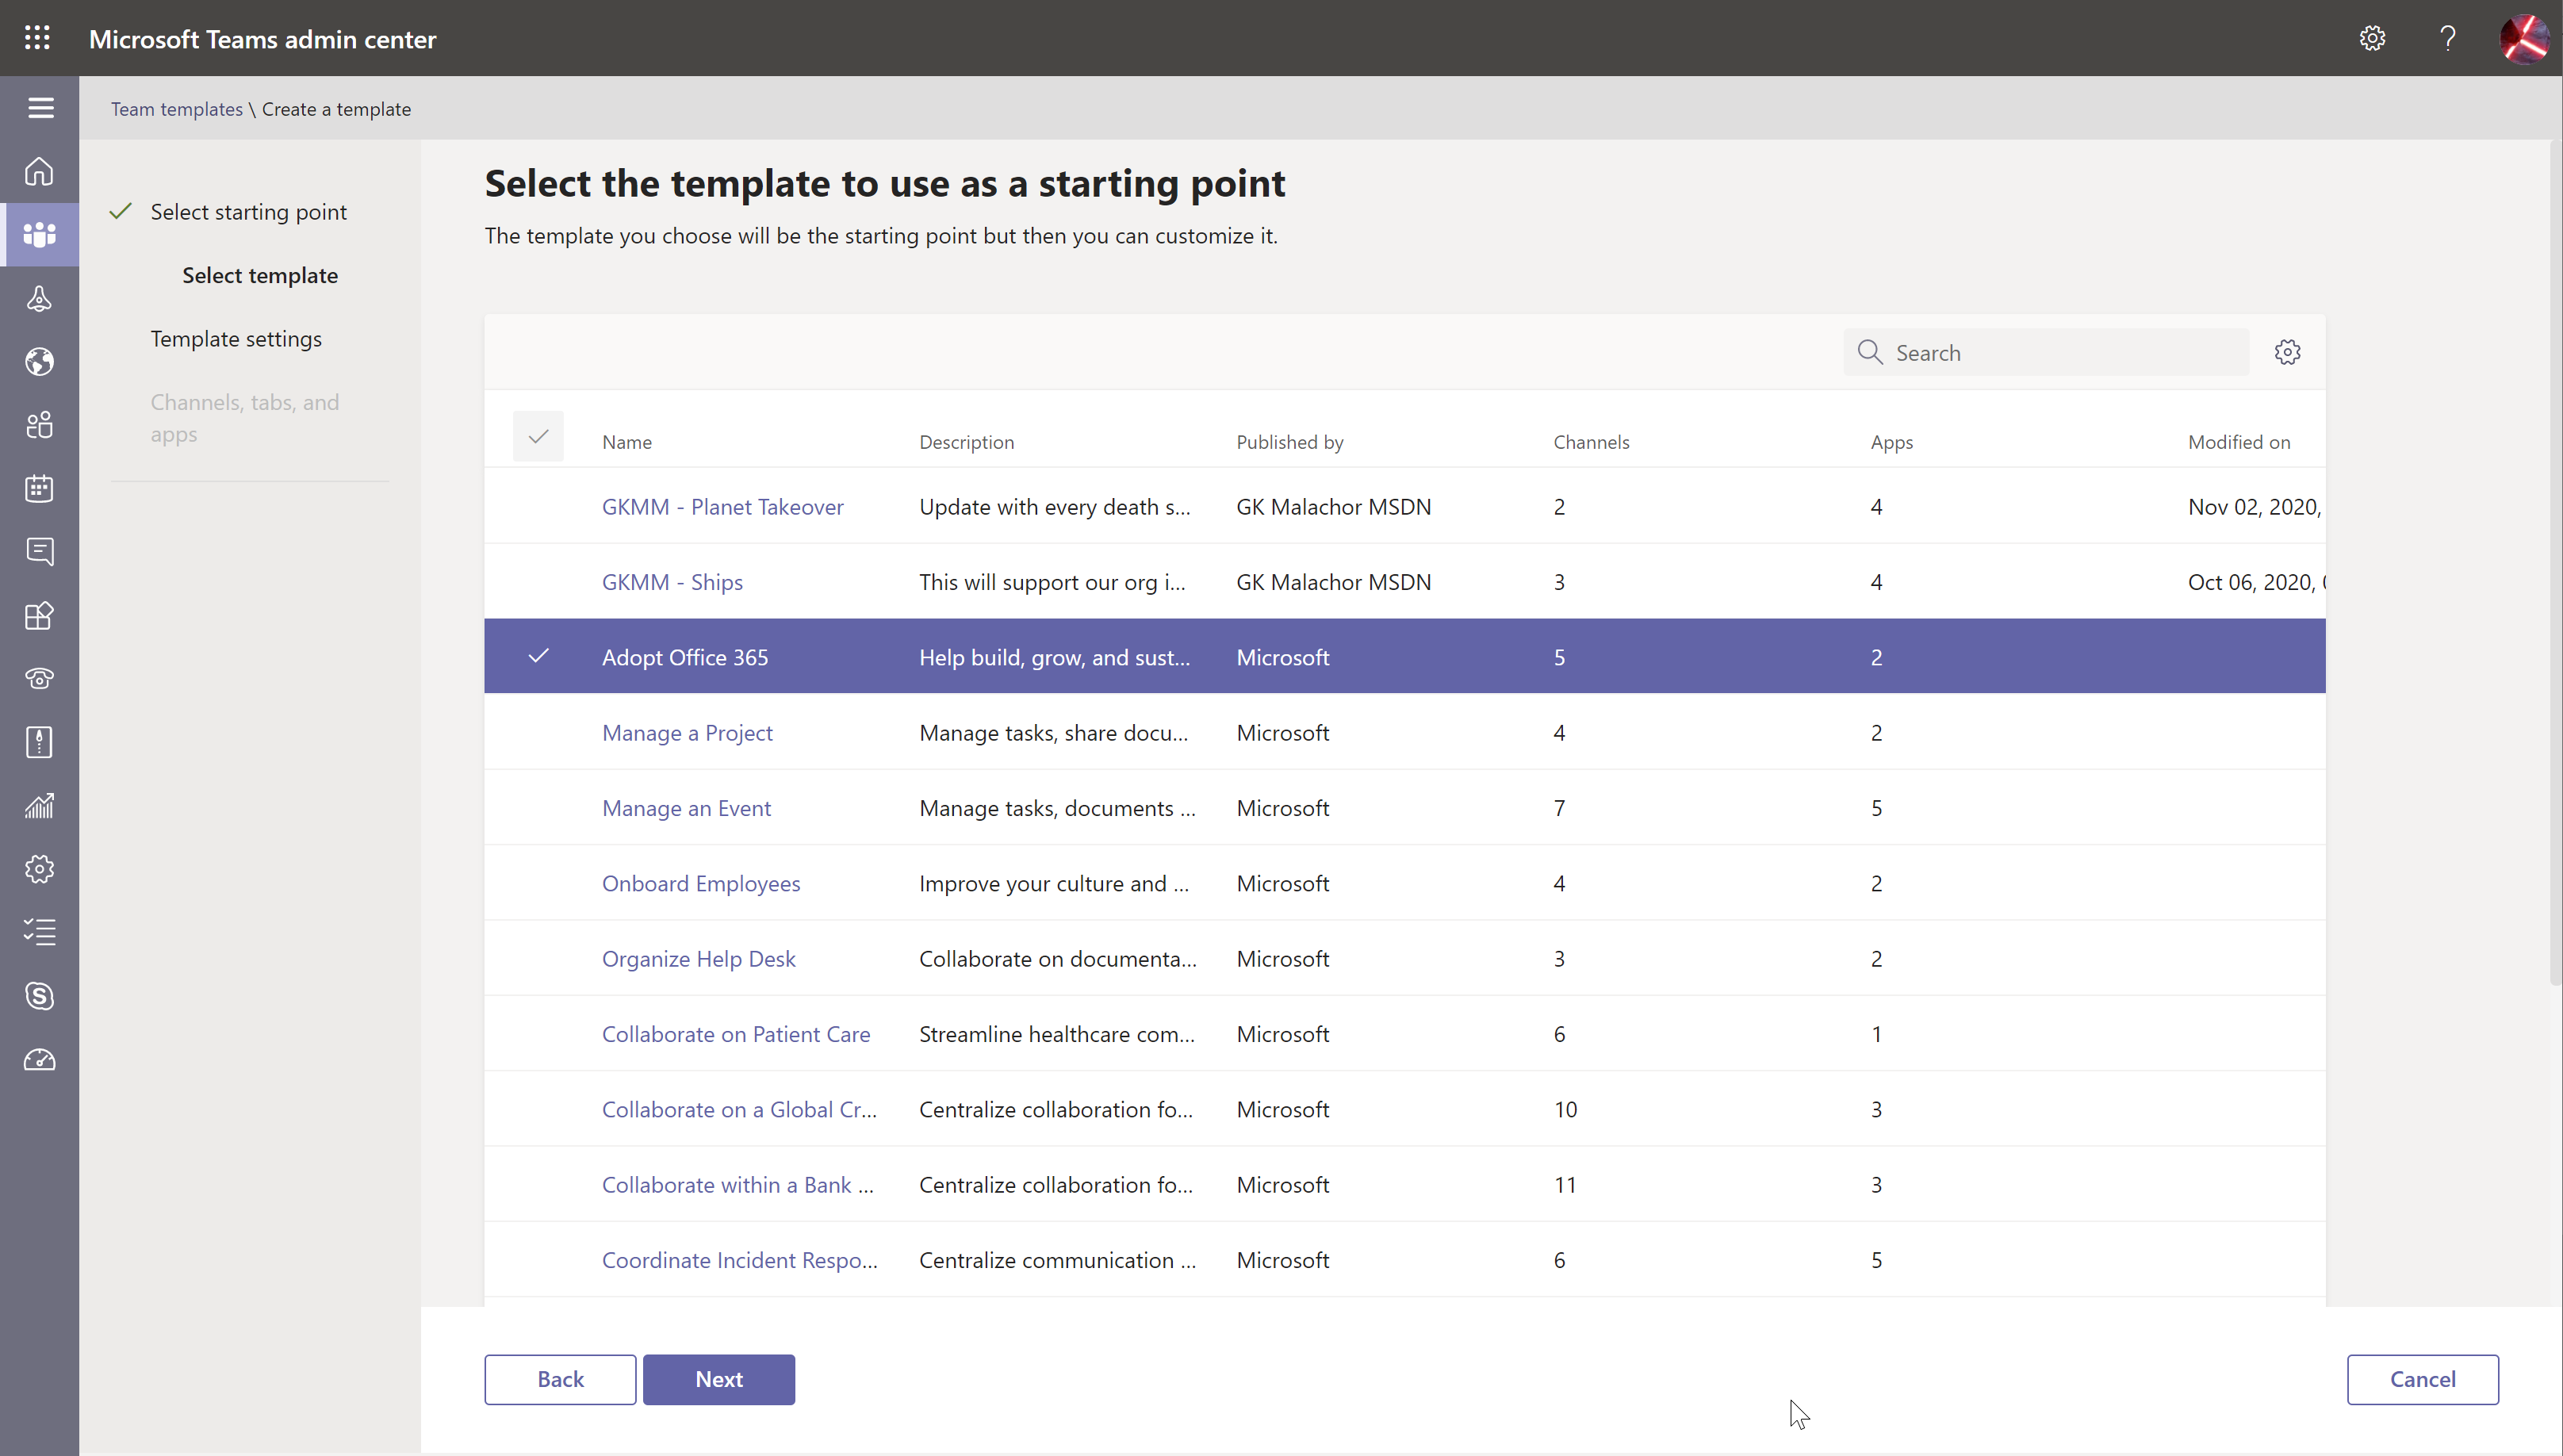This screenshot has width=2563, height=1456.
Task: Sort table by Channels column header
Action: click(1591, 442)
